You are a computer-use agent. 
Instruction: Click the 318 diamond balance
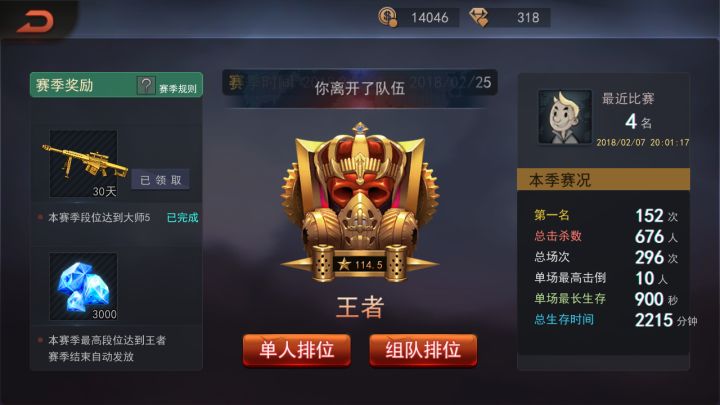528,18
